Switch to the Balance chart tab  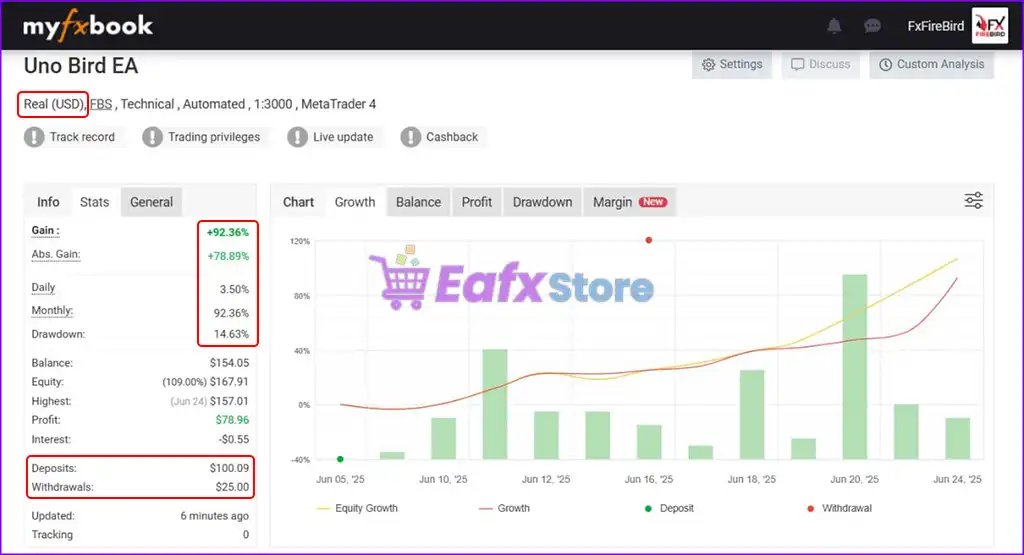pos(418,202)
